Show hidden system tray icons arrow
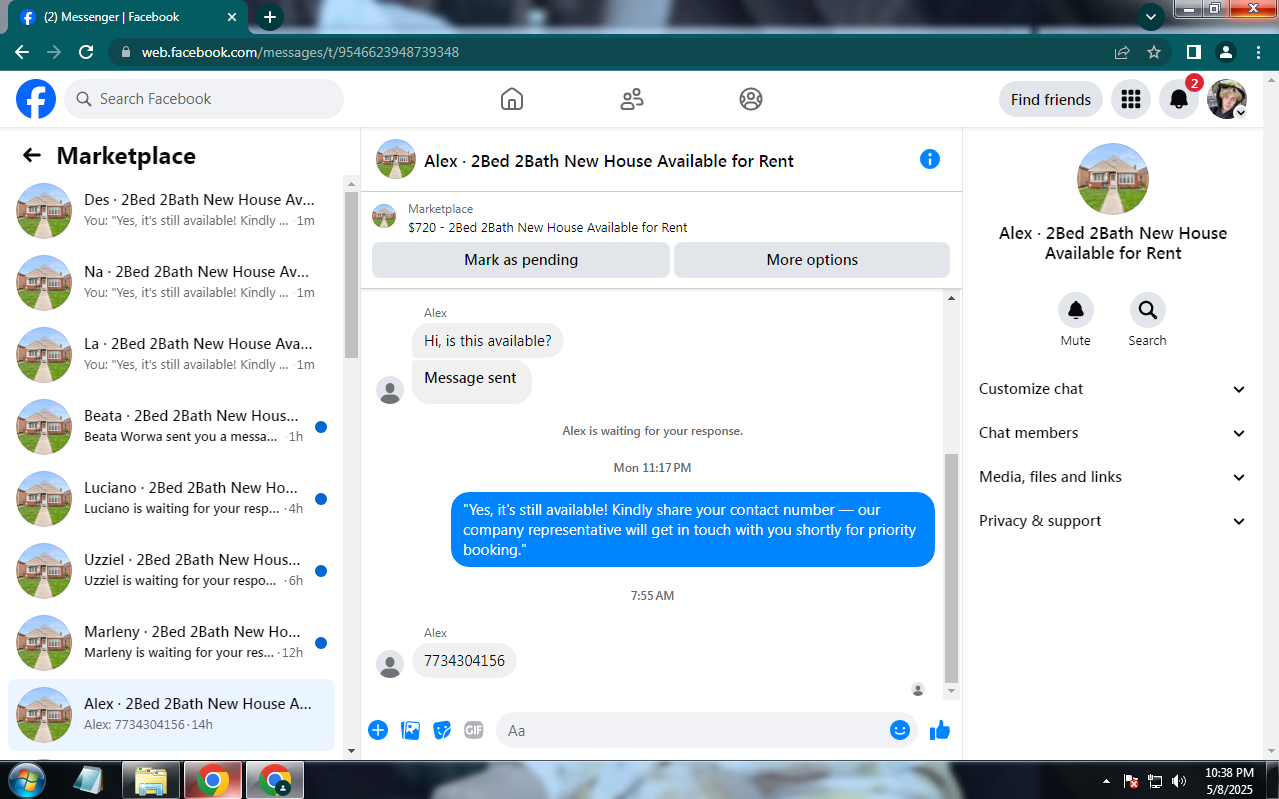Image resolution: width=1279 pixels, height=799 pixels. click(x=1106, y=781)
